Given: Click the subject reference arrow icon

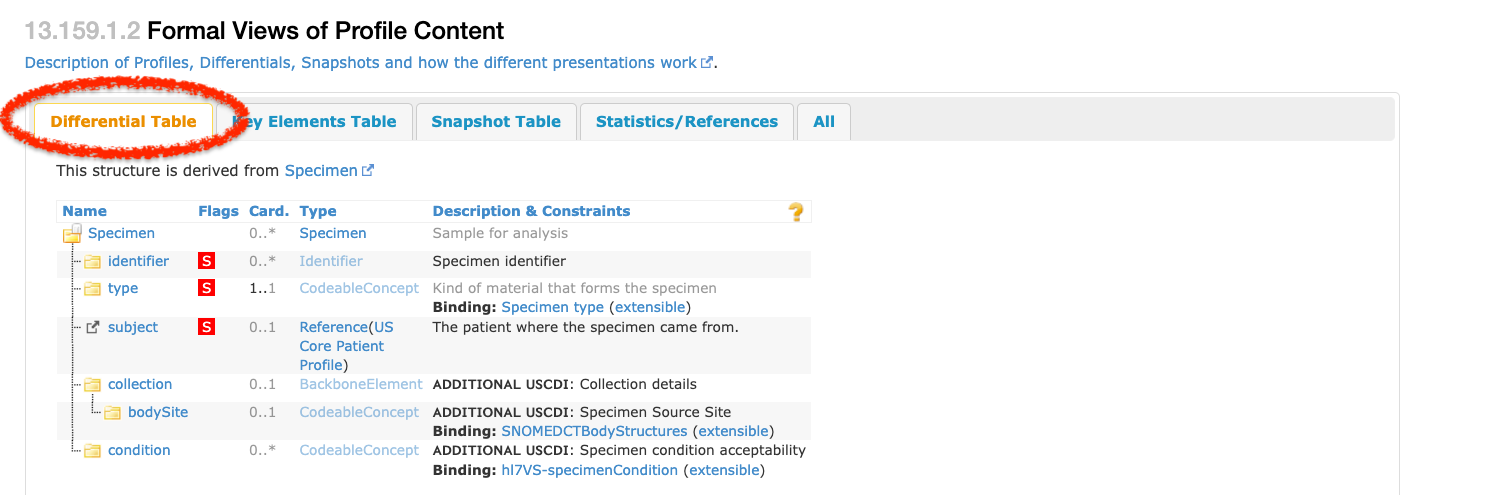Looking at the screenshot, I should point(92,327).
